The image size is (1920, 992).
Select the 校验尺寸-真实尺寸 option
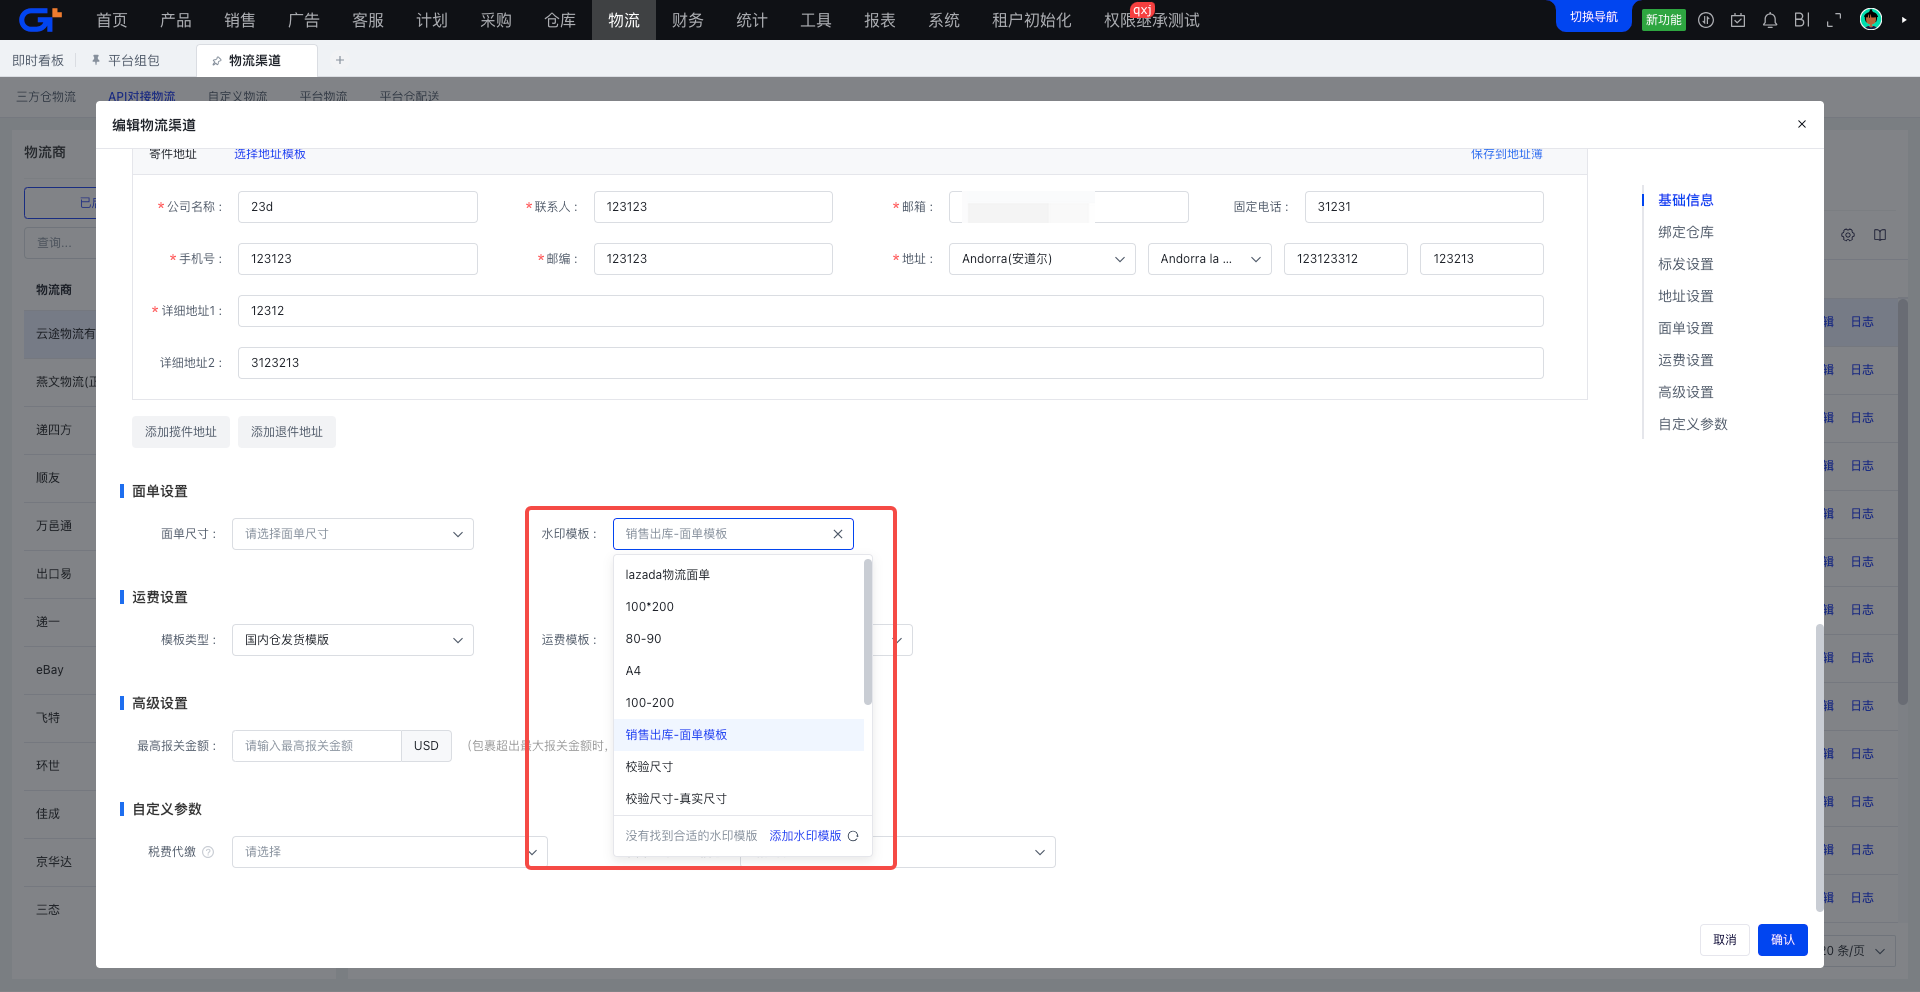738,799
